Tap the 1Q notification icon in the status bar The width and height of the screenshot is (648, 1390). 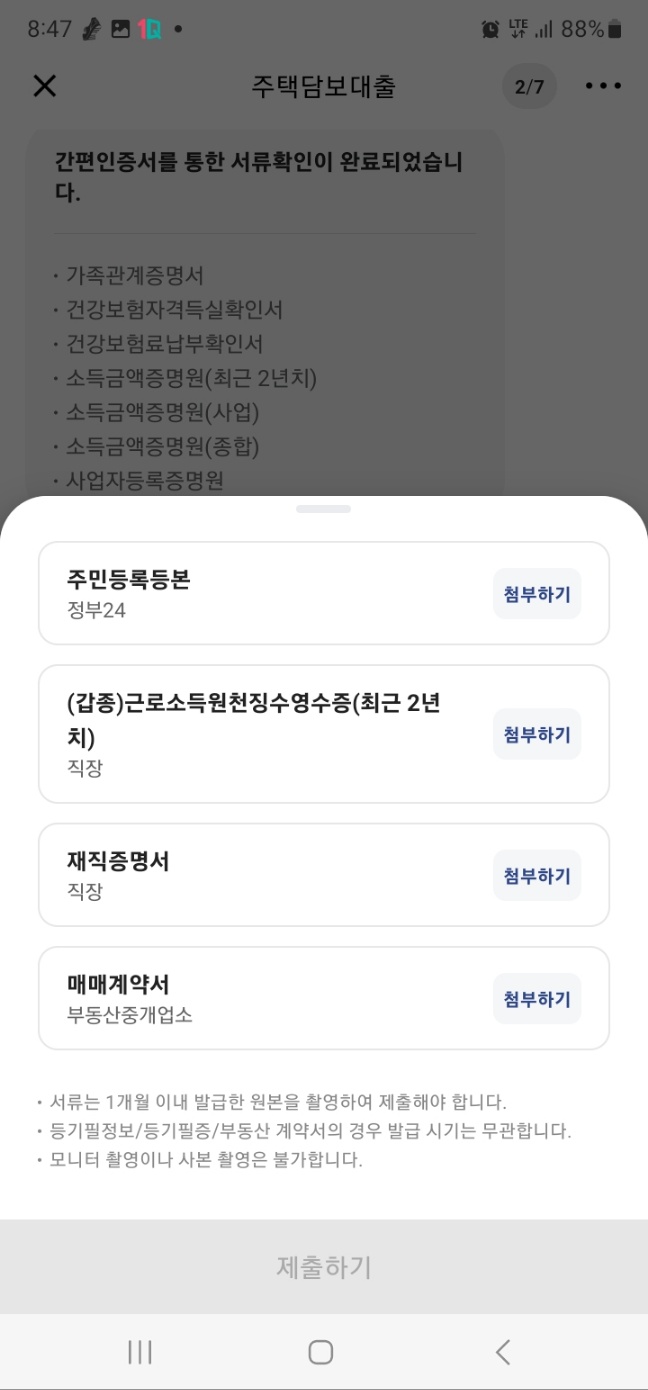pos(147,28)
